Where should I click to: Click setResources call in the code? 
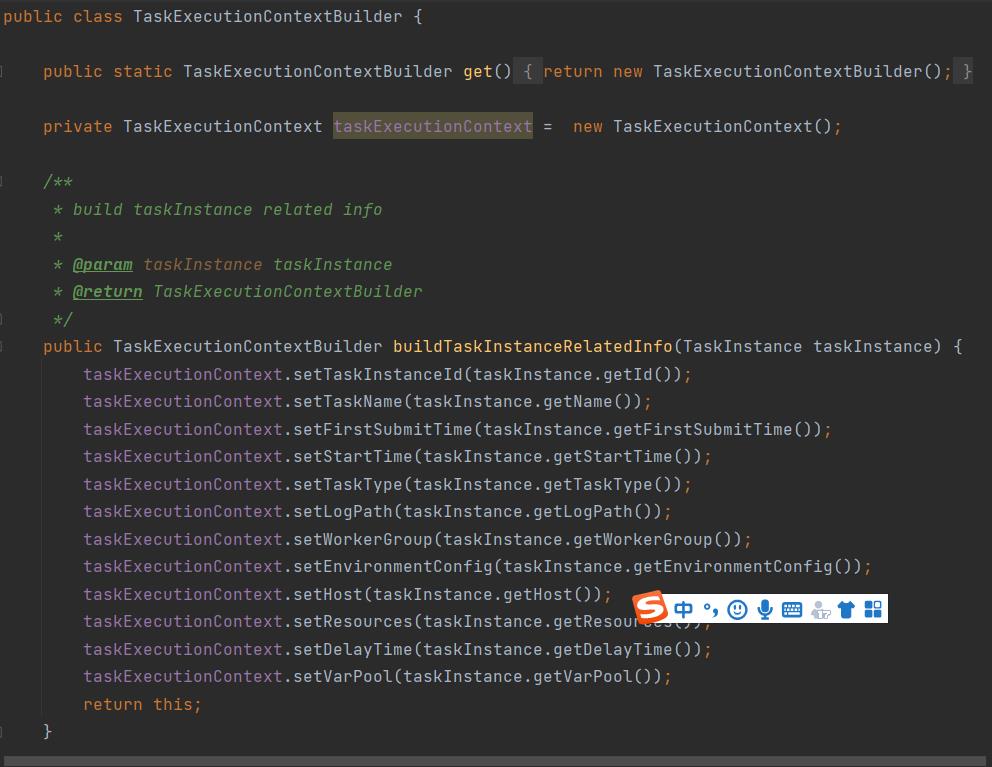[x=353, y=622]
